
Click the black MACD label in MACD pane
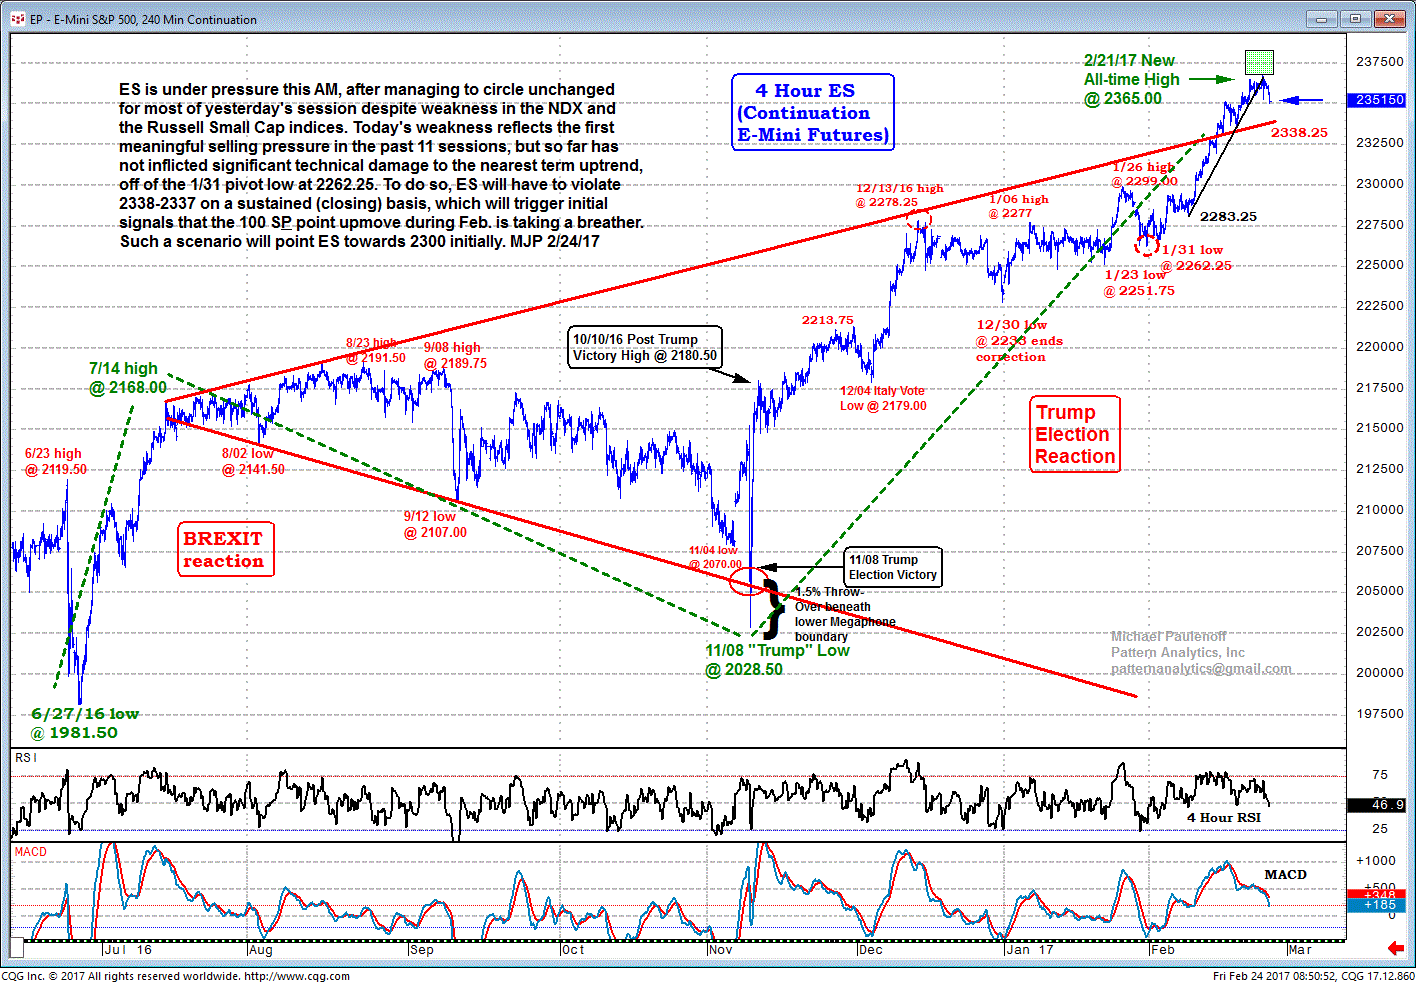pos(1285,874)
